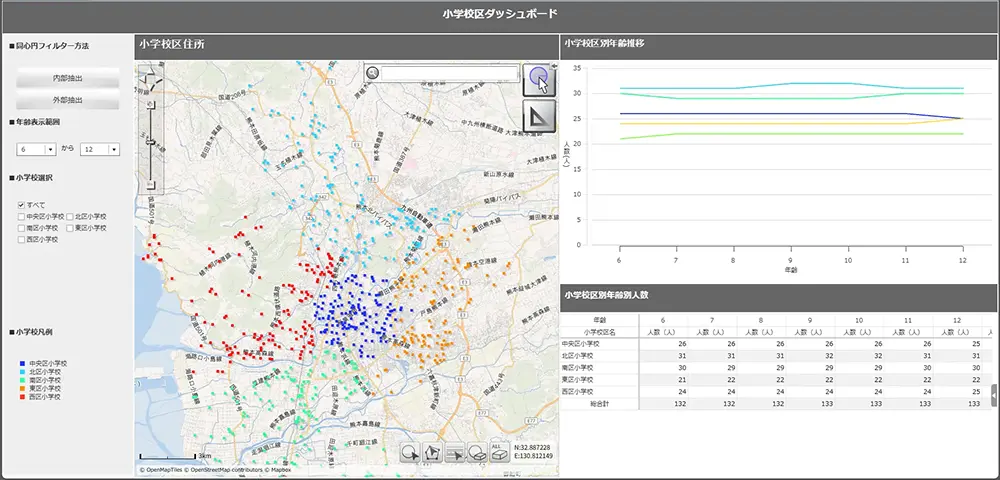Select the concentric circle tool on the map
Viewport: 1000px width, 480px height.
click(537, 78)
